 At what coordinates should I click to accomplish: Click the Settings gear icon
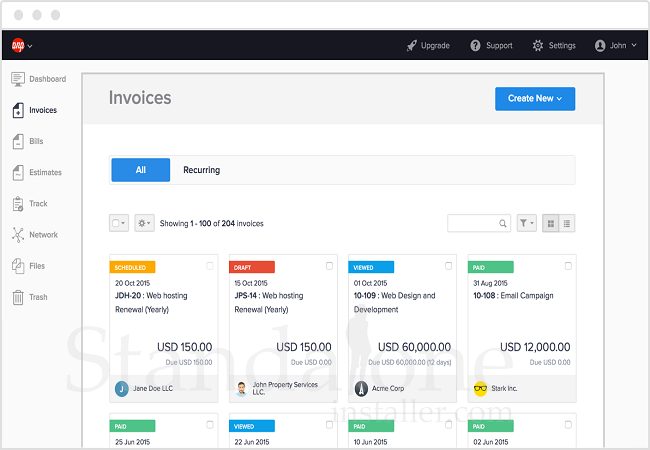pyautogui.click(x=538, y=46)
